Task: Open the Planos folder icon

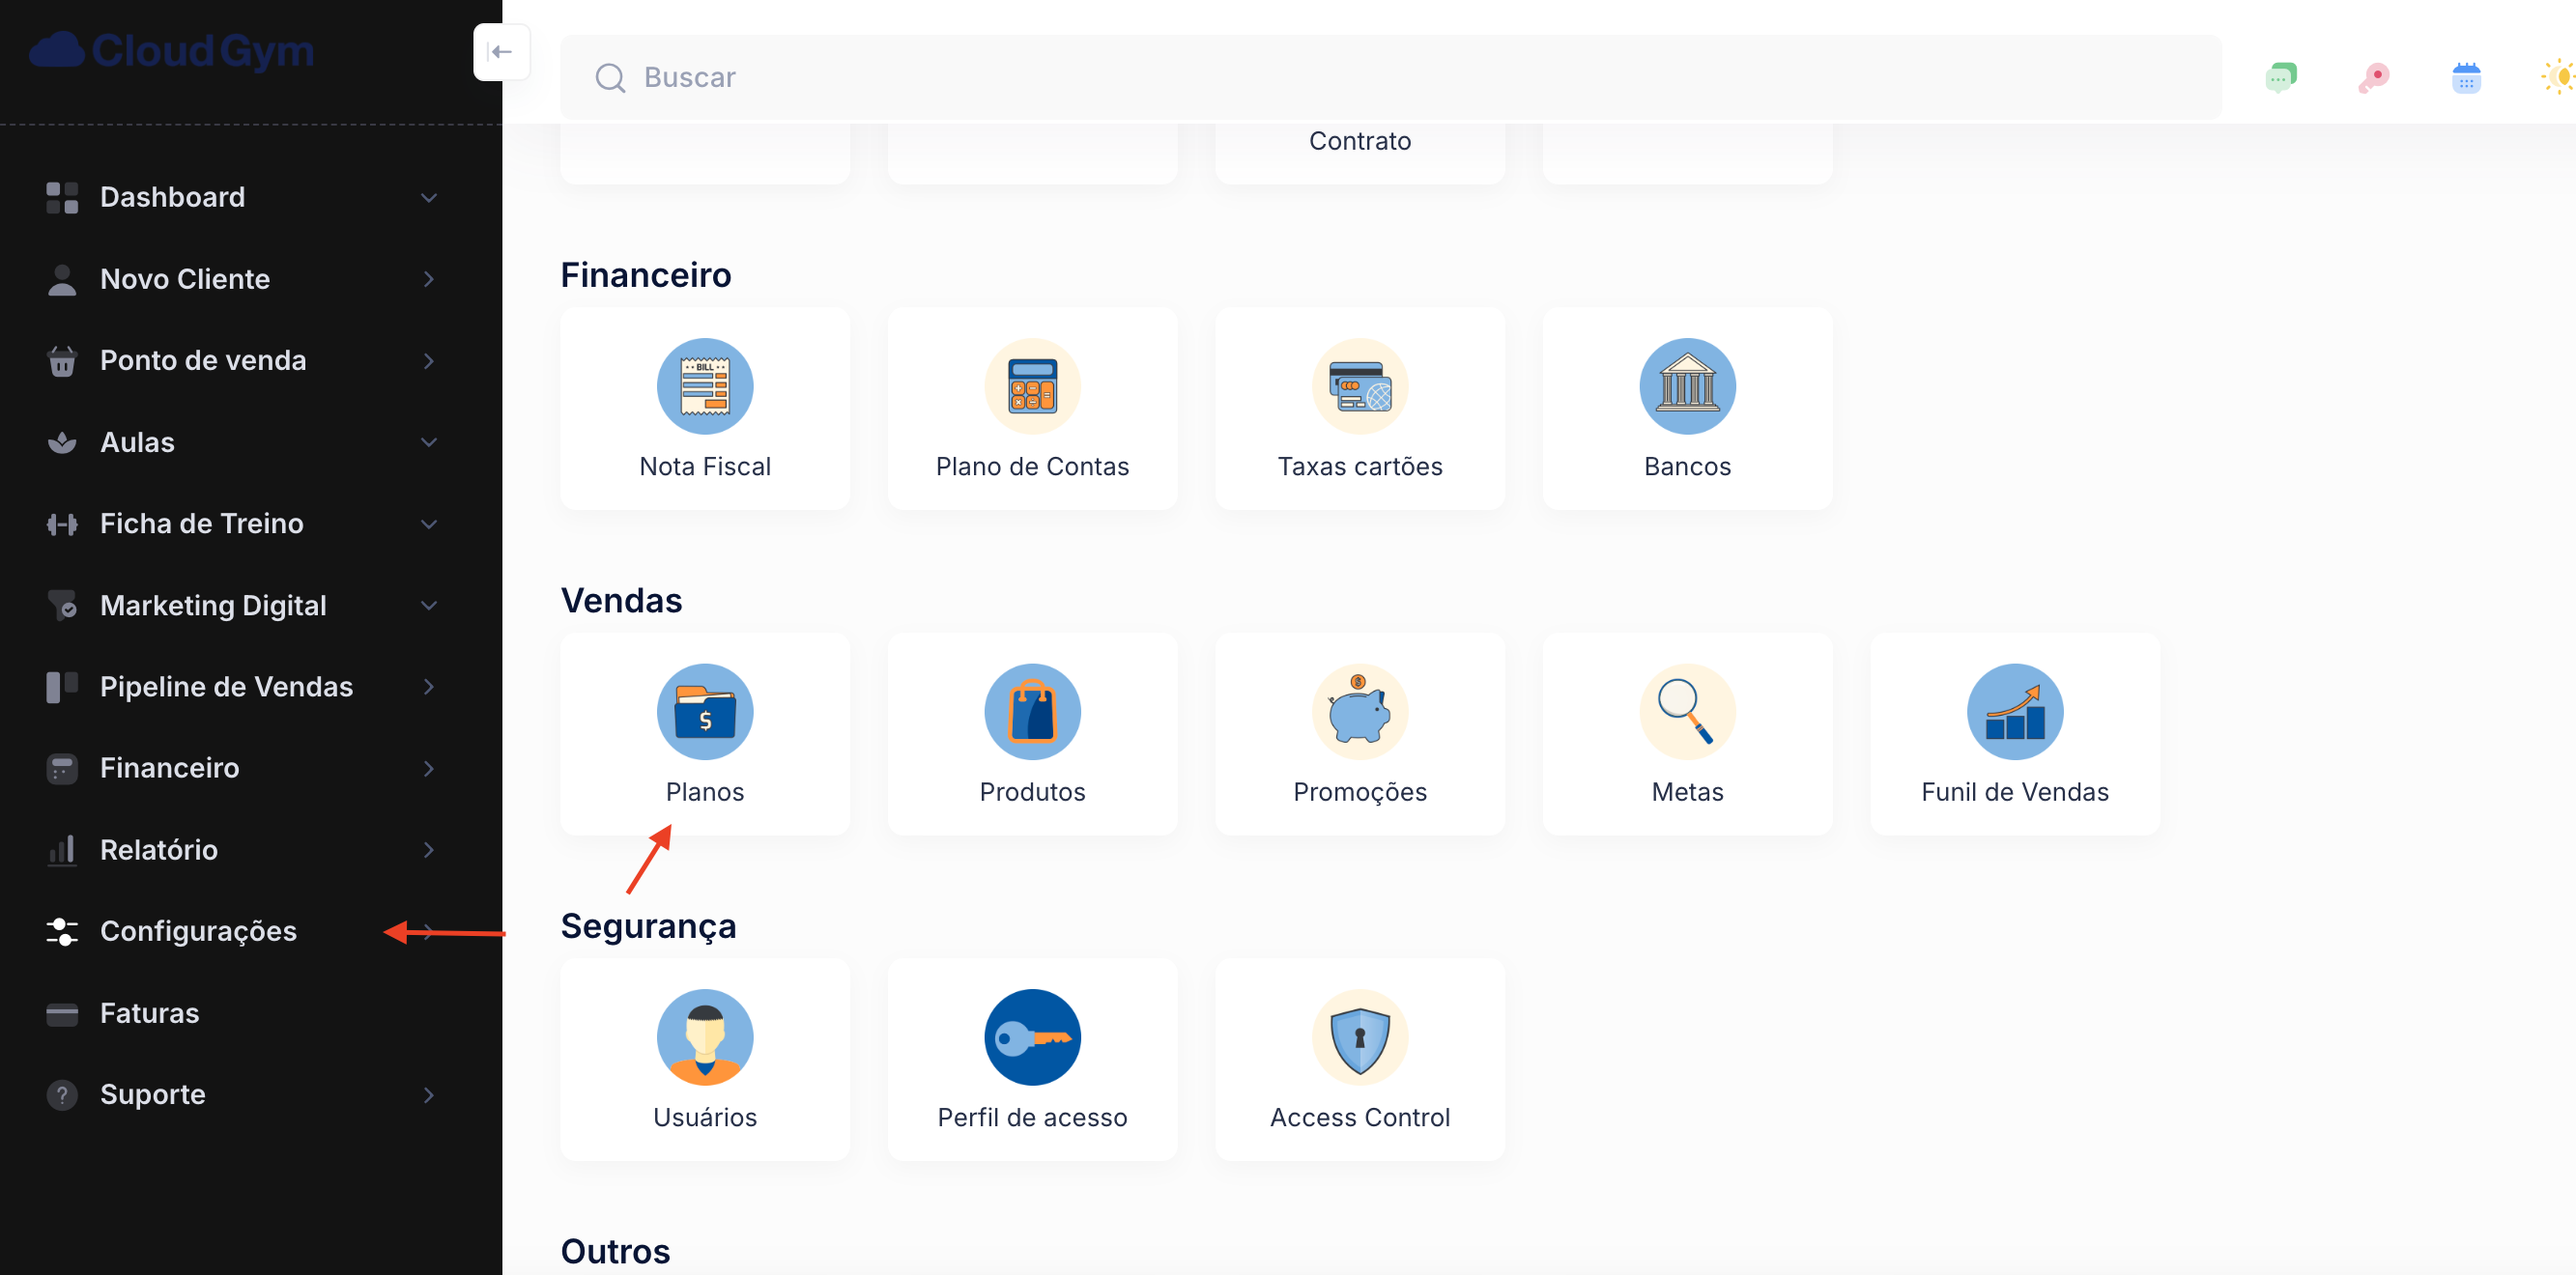Action: pyautogui.click(x=704, y=711)
